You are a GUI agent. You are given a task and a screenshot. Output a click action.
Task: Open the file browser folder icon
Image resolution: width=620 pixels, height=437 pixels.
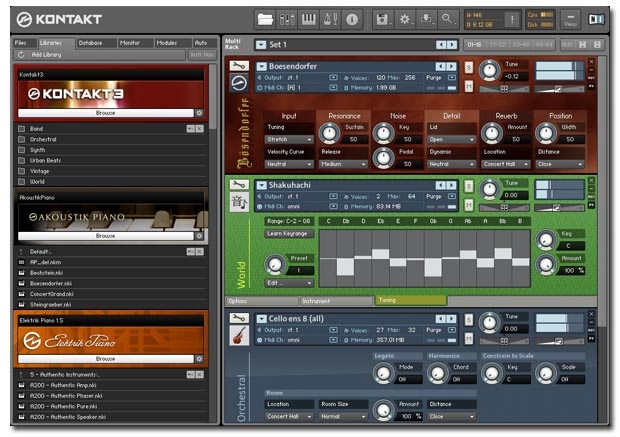coord(265,19)
